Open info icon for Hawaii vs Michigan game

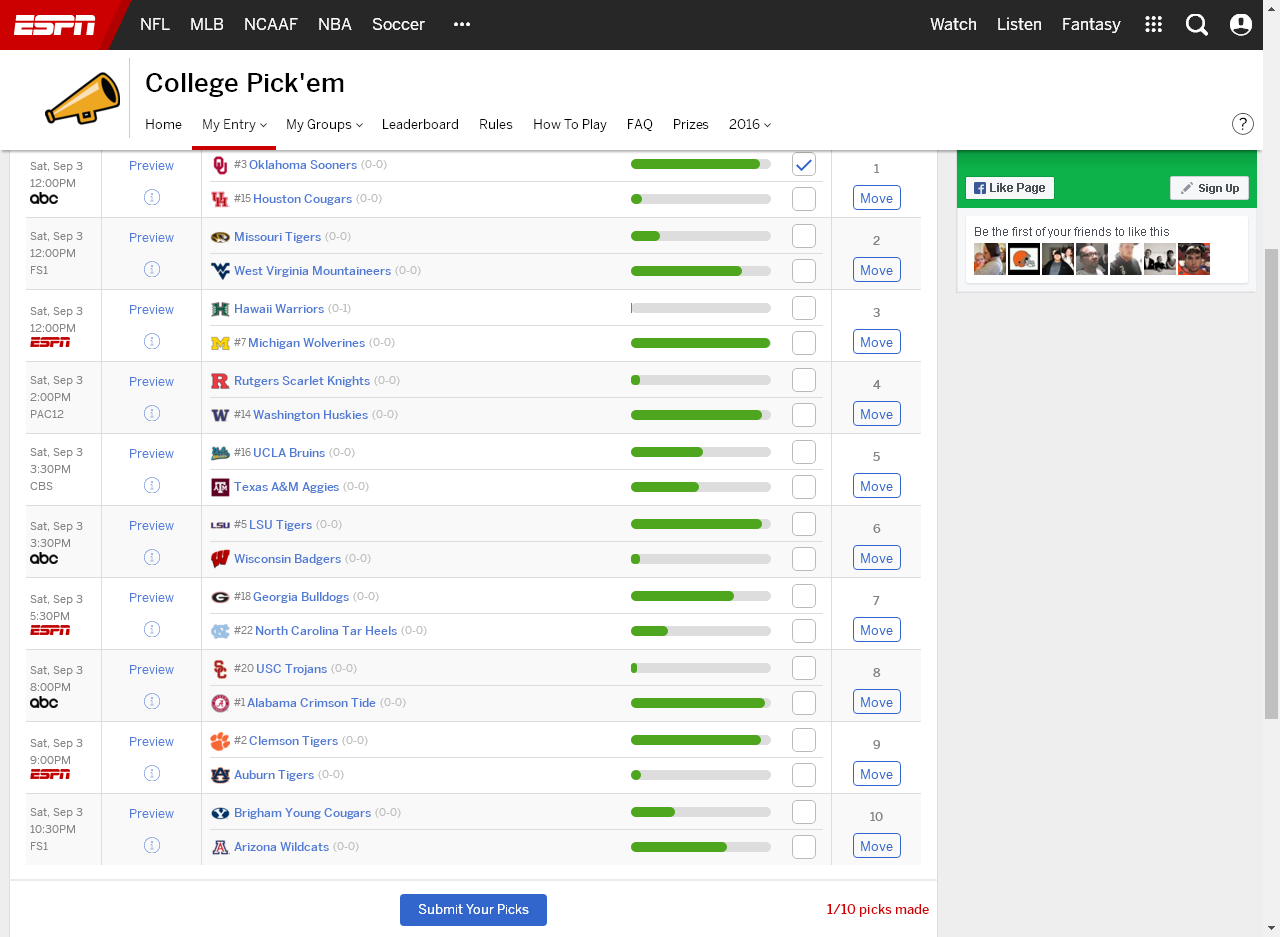[x=152, y=341]
